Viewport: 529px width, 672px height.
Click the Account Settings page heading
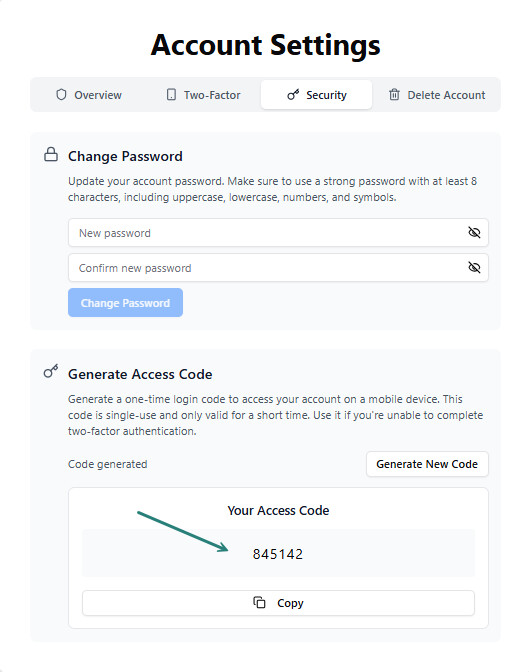[265, 45]
